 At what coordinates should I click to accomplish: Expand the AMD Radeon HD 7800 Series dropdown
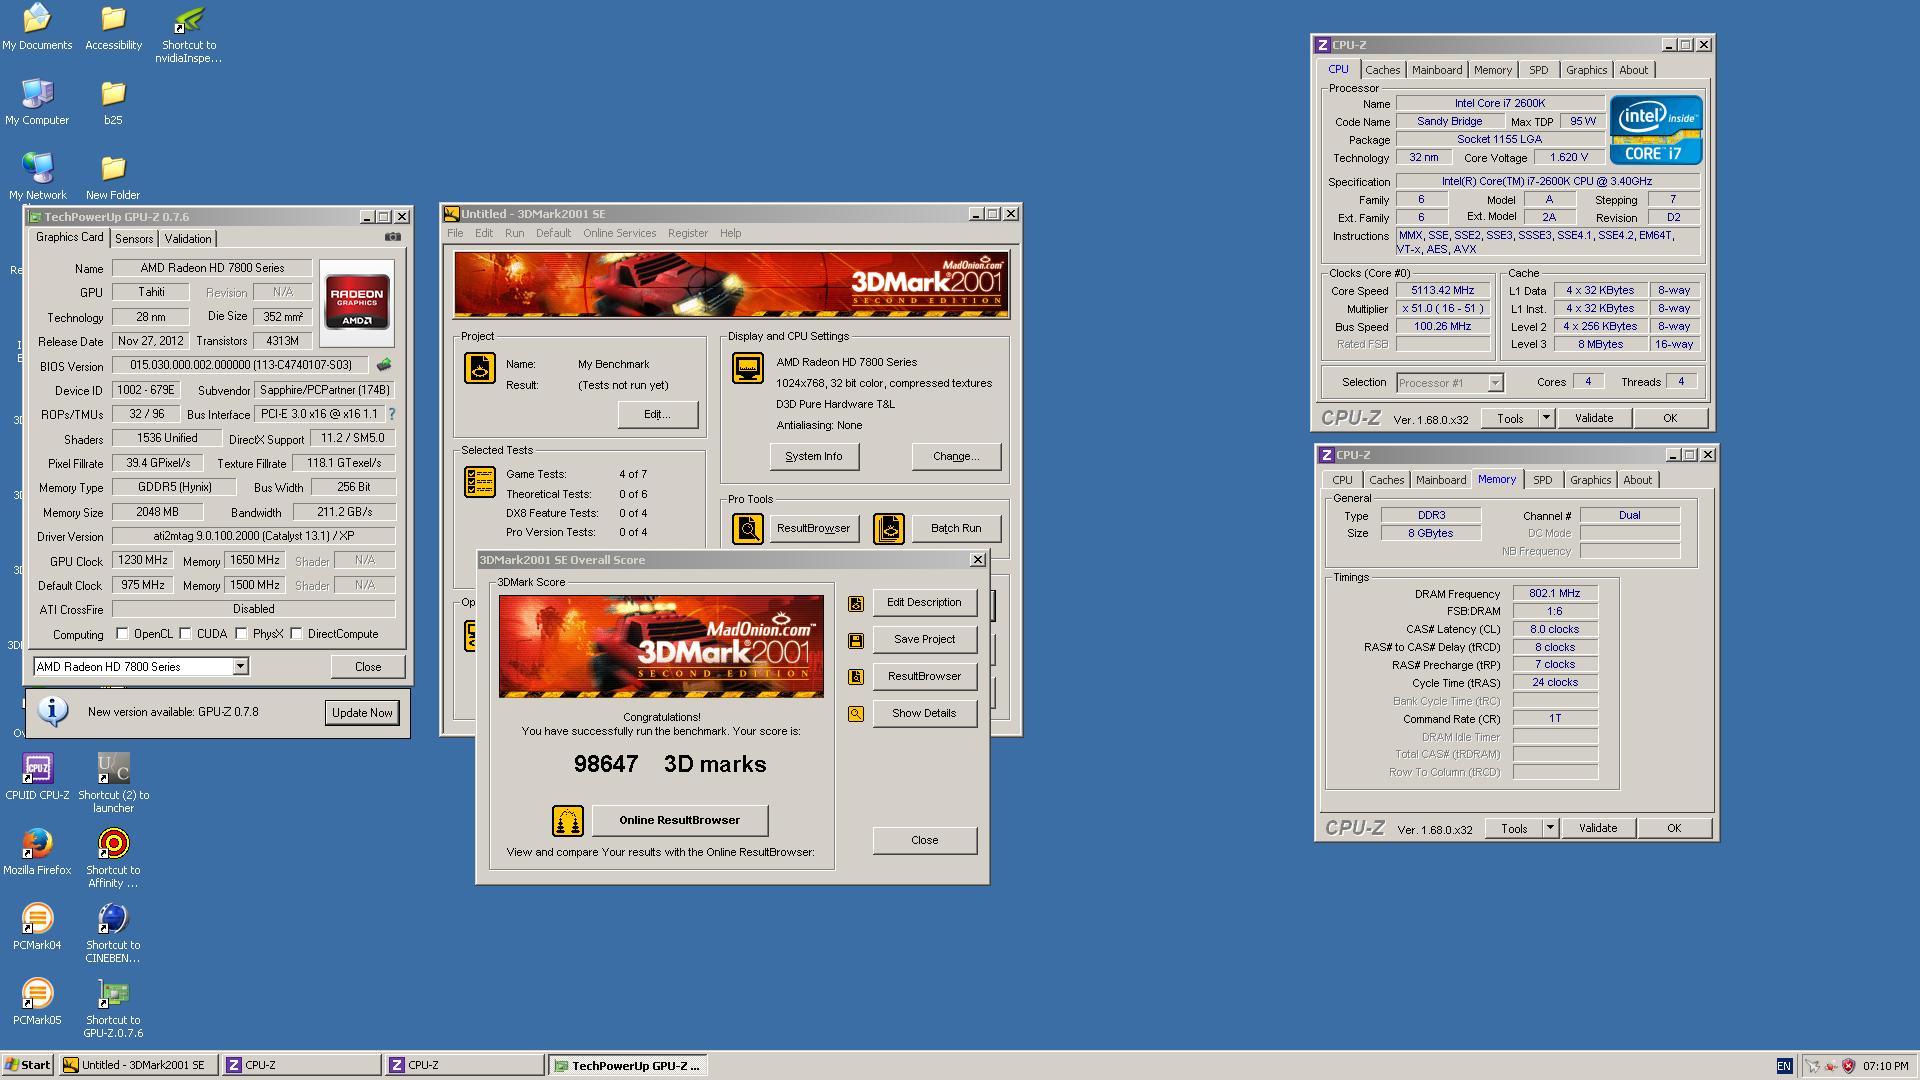pyautogui.click(x=240, y=667)
